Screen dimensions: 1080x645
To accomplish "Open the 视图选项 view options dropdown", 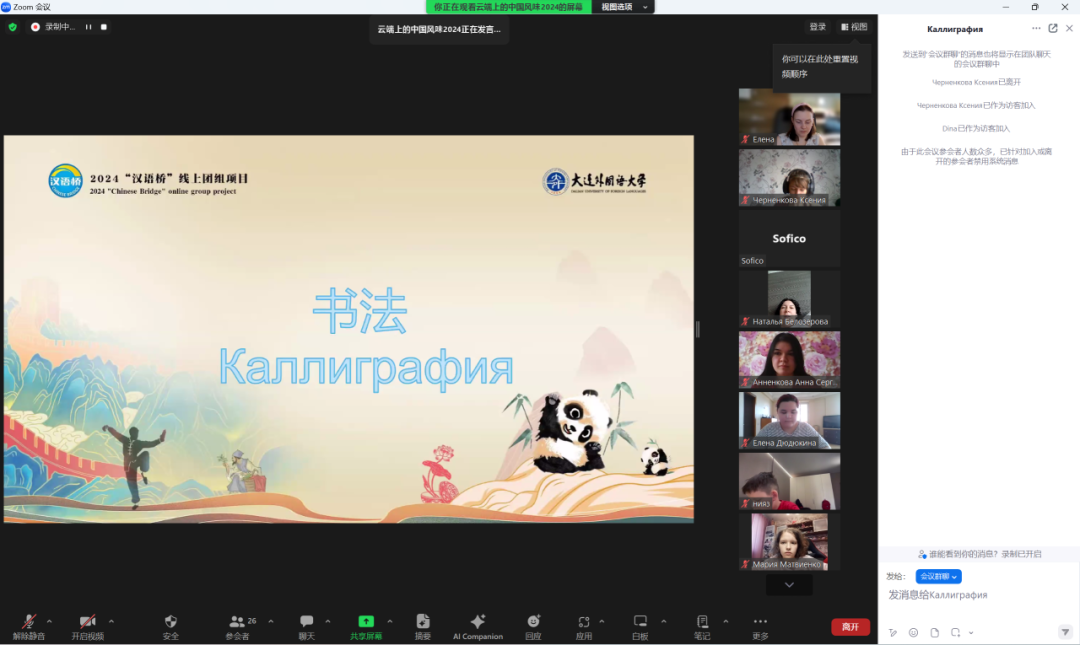I will point(624,7).
